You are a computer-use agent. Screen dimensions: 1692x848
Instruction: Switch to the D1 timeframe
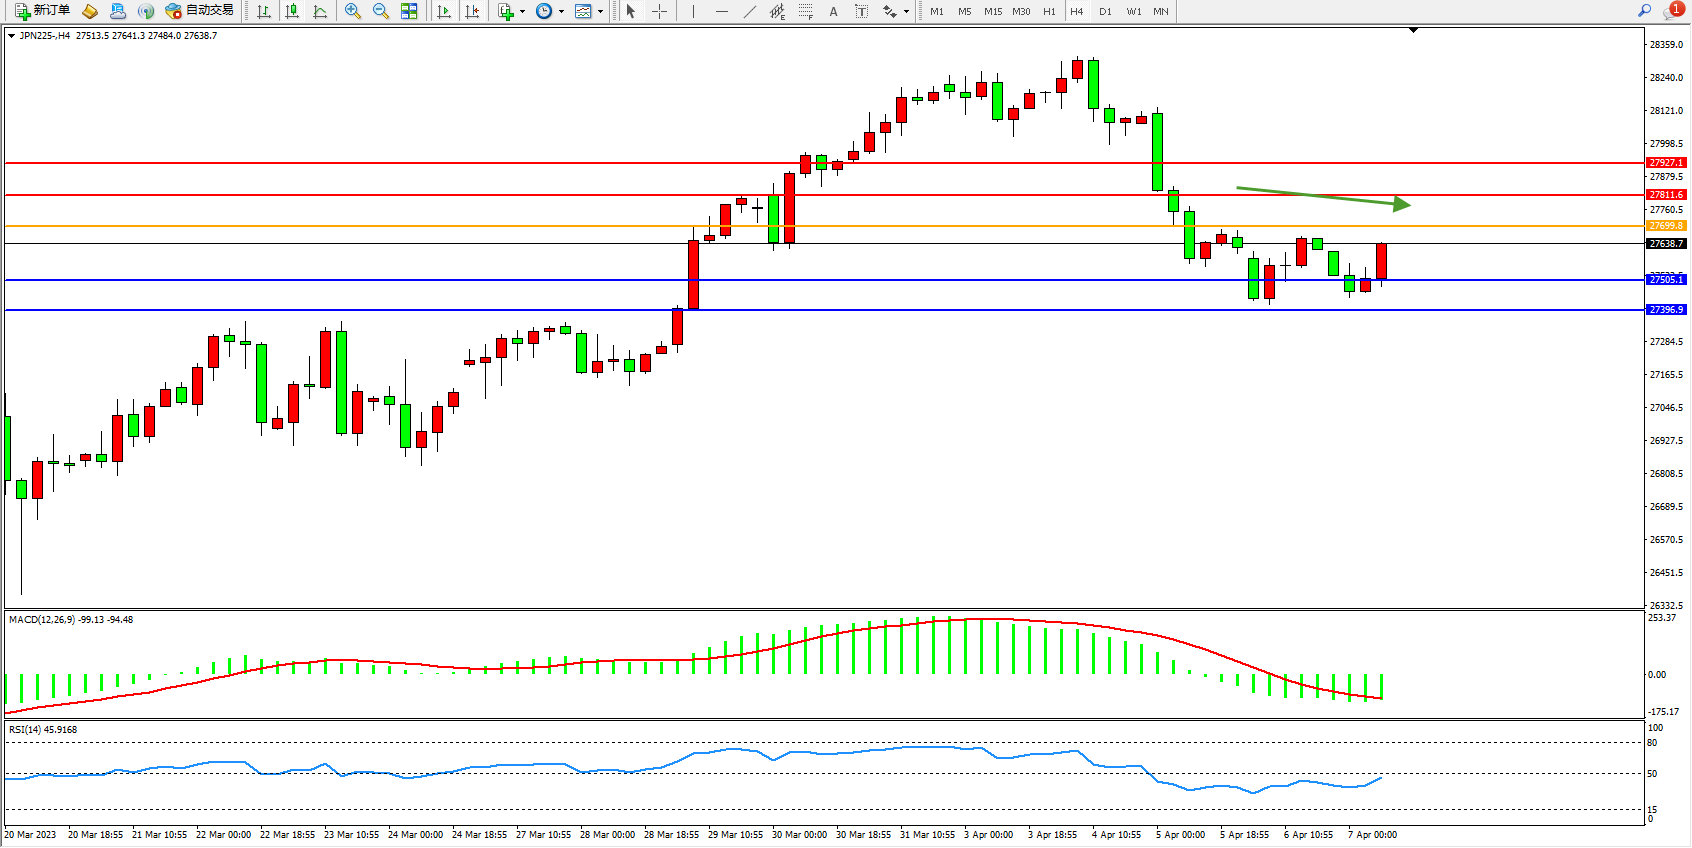(x=1105, y=11)
